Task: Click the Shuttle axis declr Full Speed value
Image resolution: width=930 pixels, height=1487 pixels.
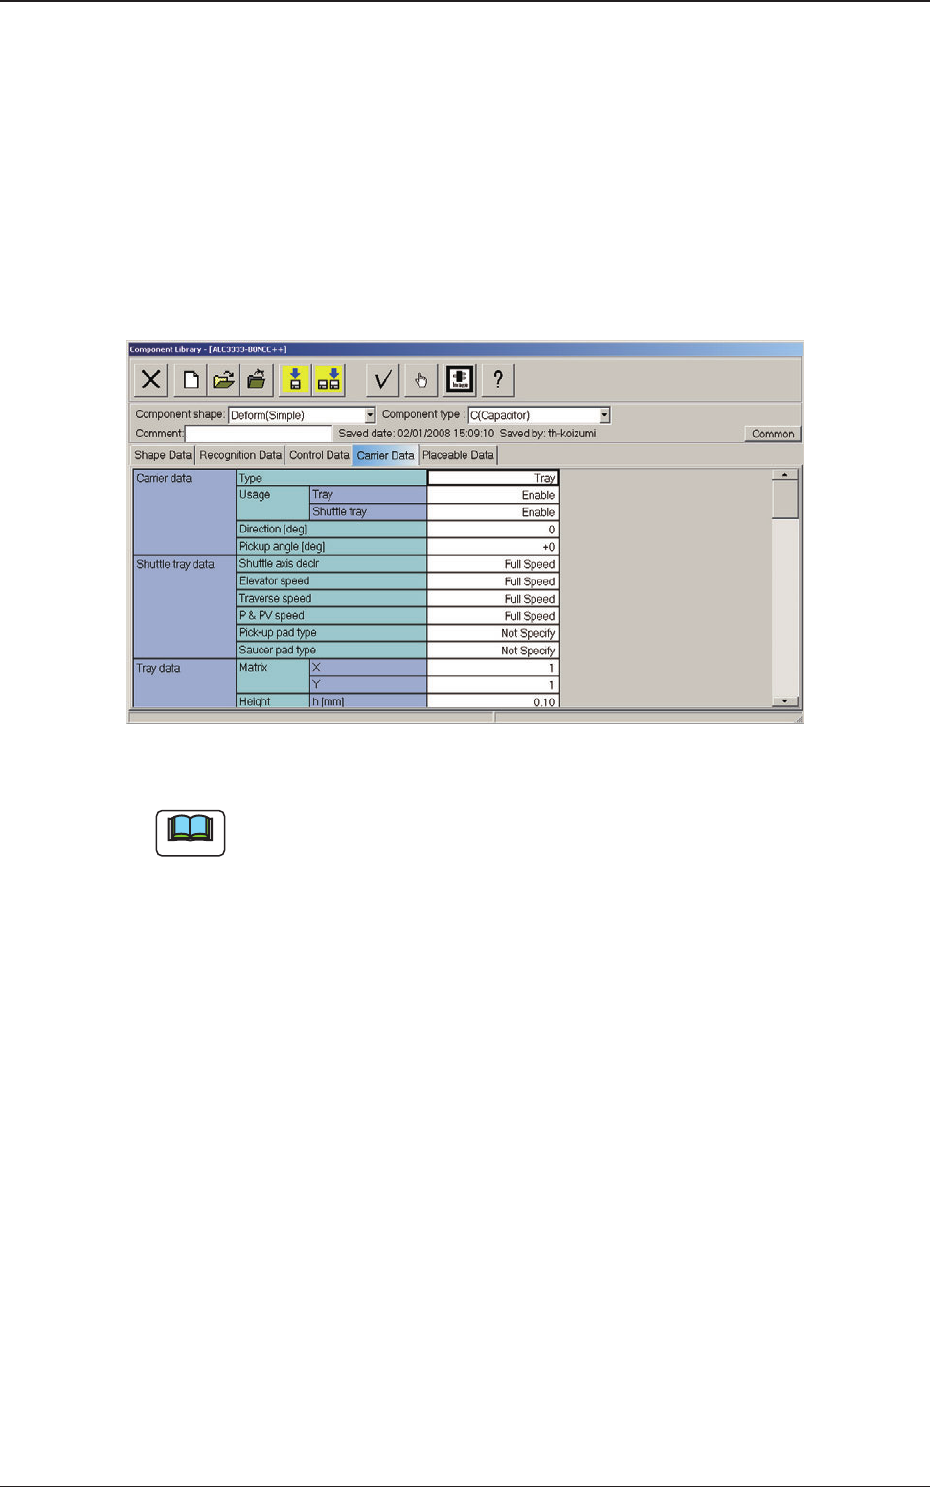Action: 493,564
